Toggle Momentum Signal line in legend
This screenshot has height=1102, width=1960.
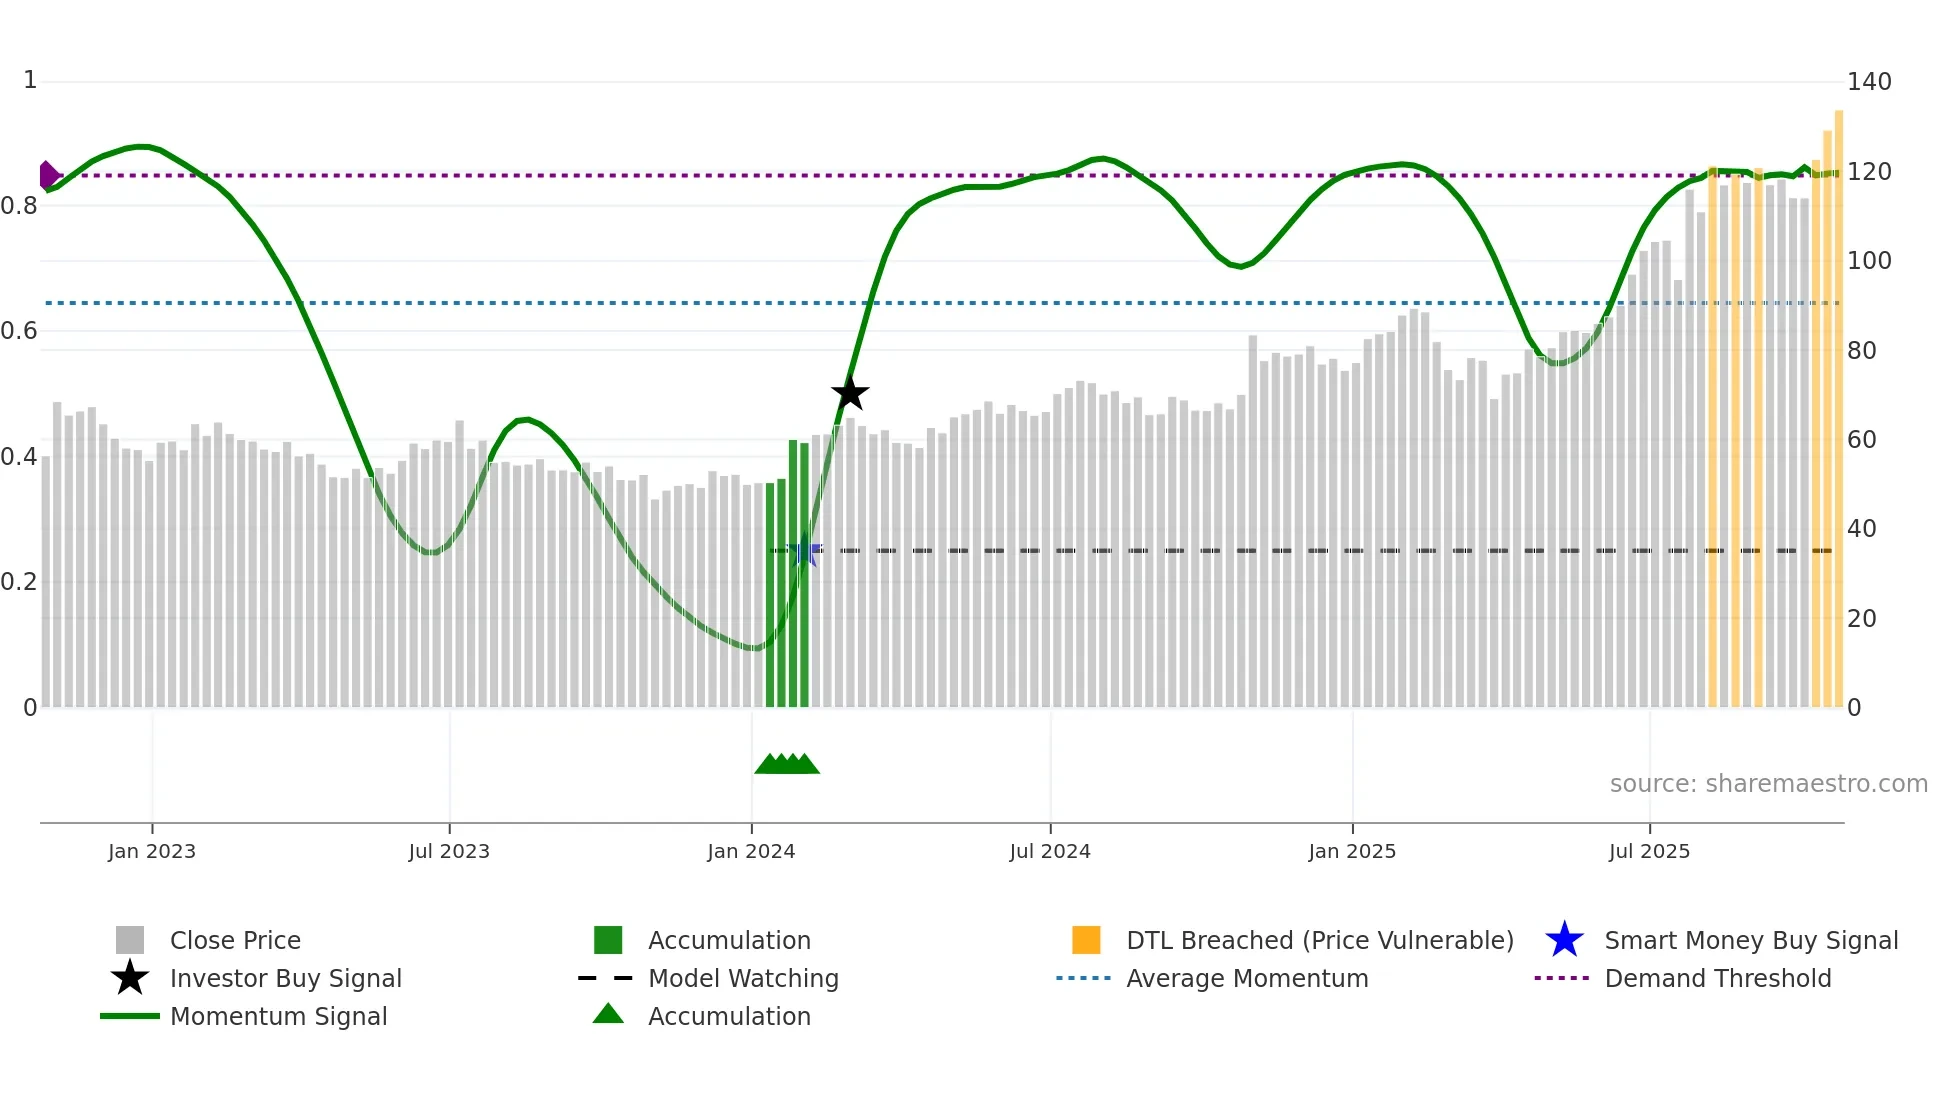(278, 1016)
